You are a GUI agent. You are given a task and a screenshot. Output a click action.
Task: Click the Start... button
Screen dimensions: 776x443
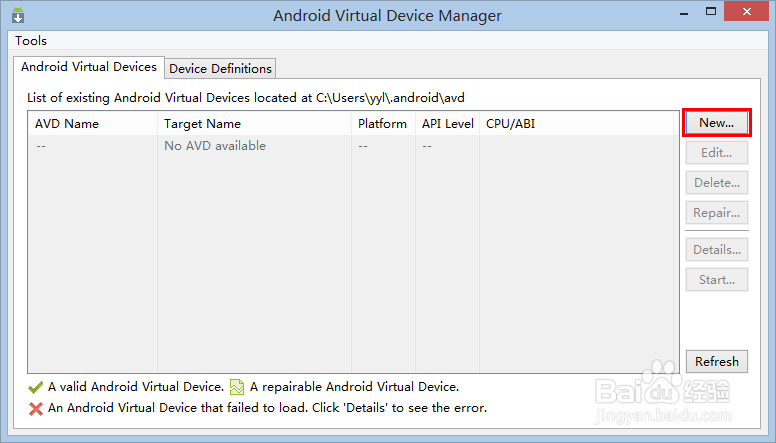pyautogui.click(x=716, y=280)
